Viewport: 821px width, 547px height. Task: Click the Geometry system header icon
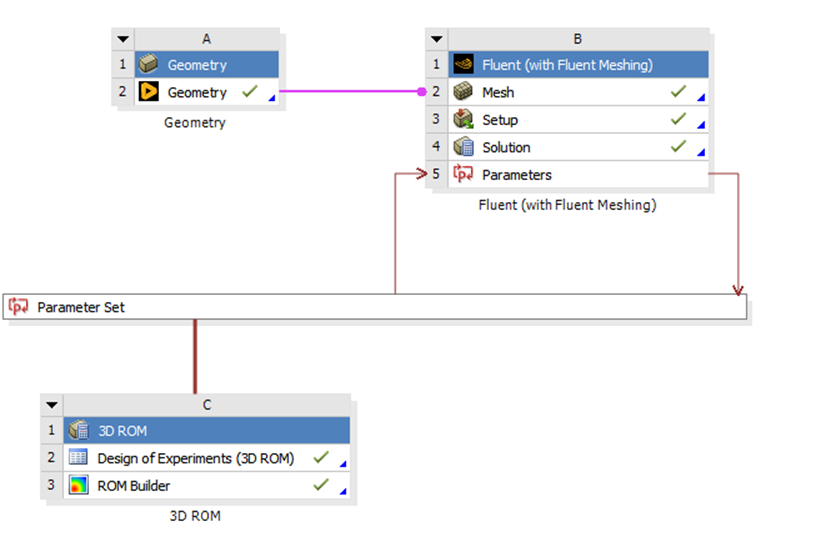149,65
